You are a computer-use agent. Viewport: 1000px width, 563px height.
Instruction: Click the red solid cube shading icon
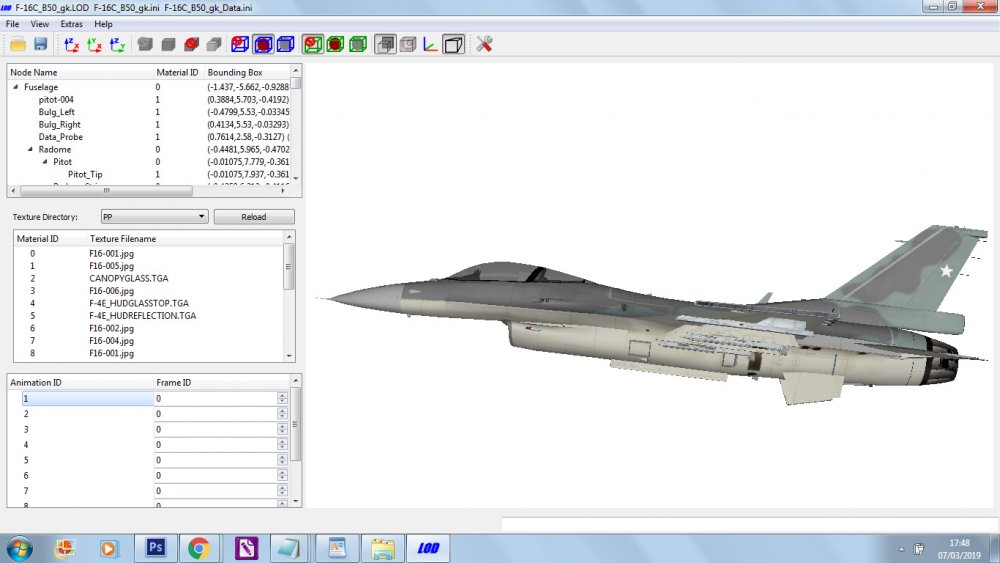point(191,44)
